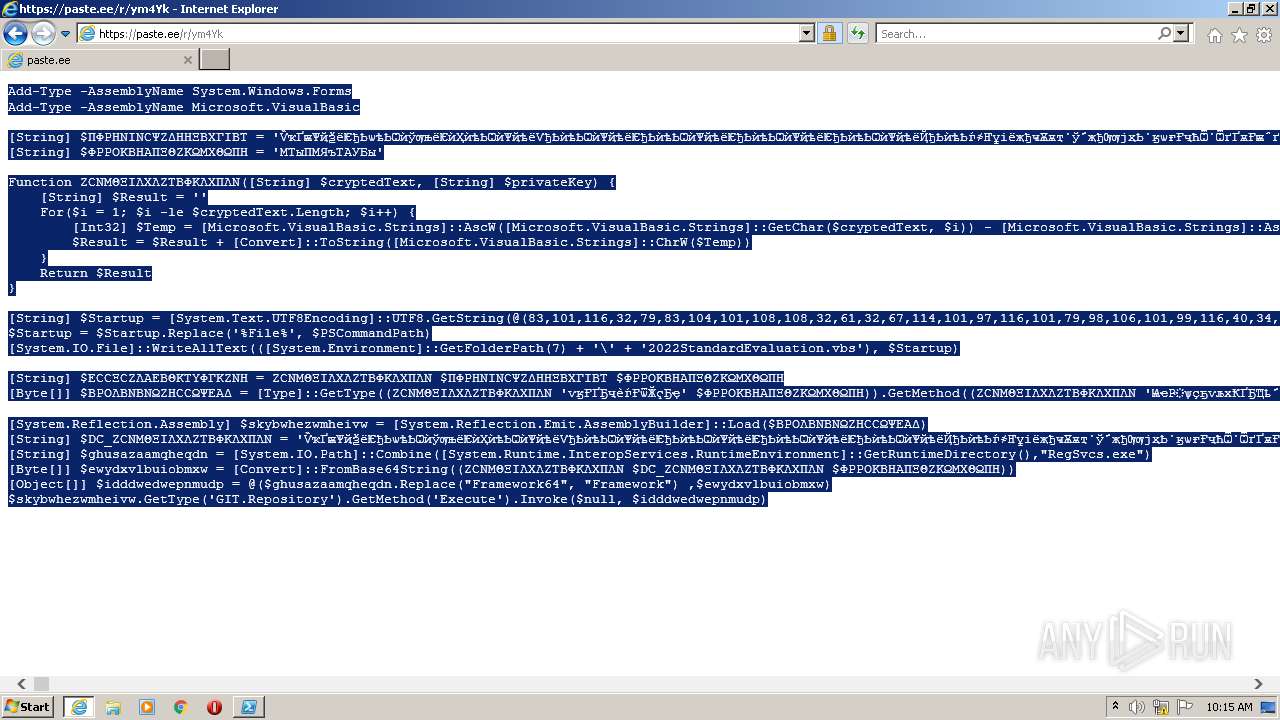Click the Start button

(x=28, y=707)
